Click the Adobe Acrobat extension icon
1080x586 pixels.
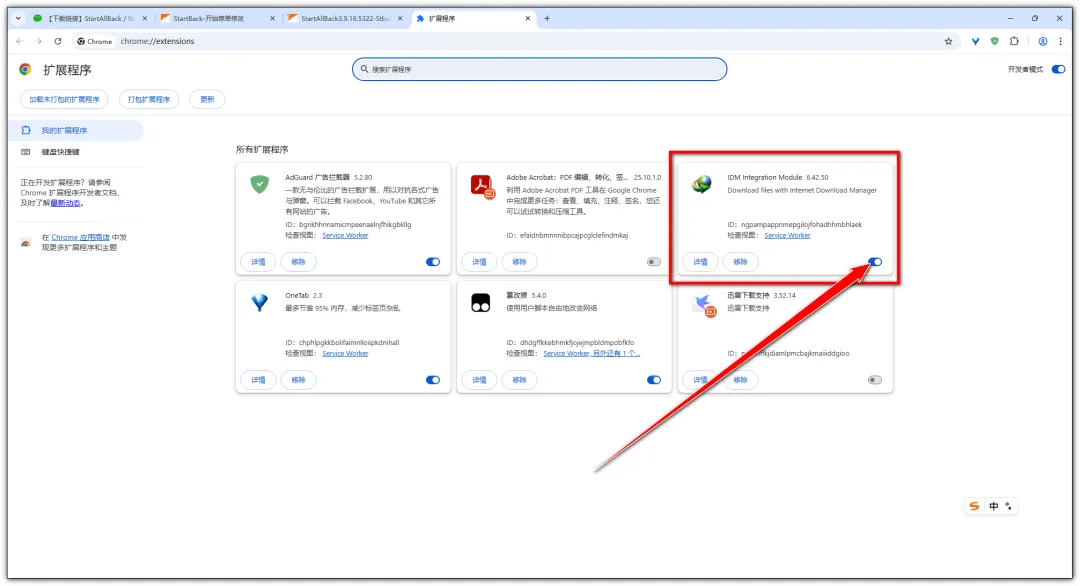click(x=482, y=186)
